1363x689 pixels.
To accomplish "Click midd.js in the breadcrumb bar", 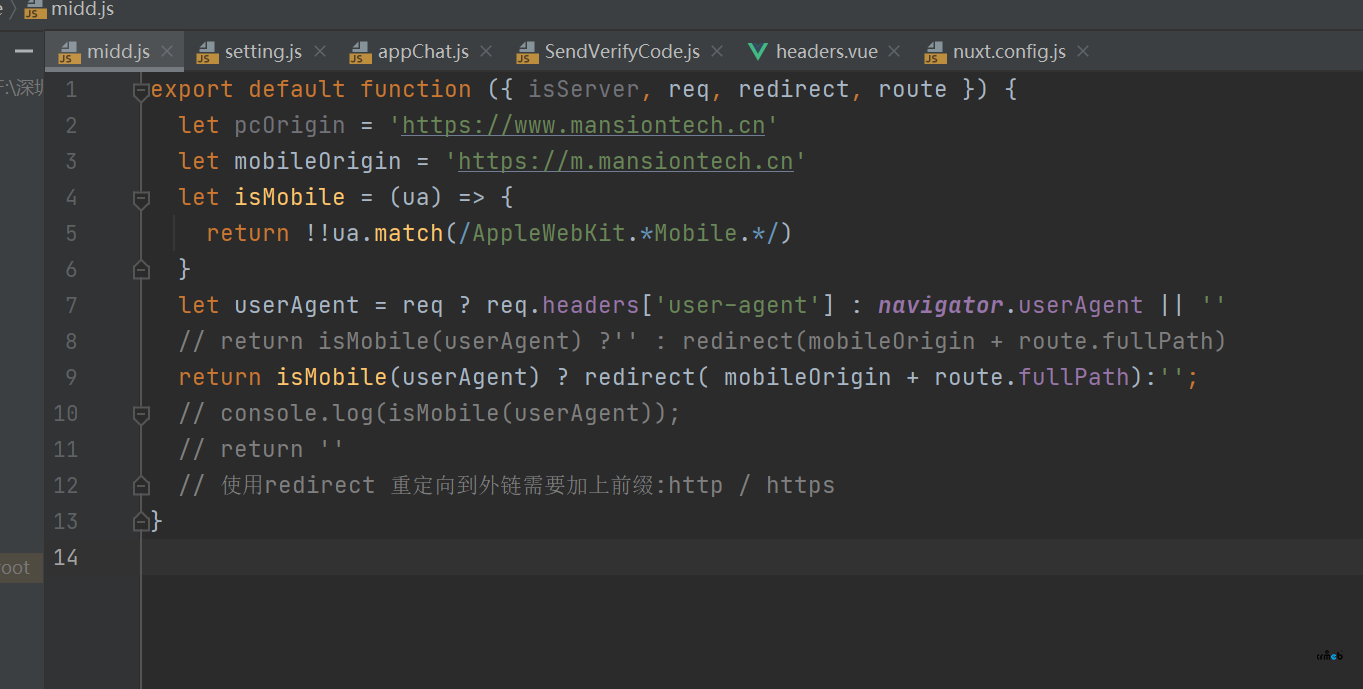I will [x=81, y=9].
